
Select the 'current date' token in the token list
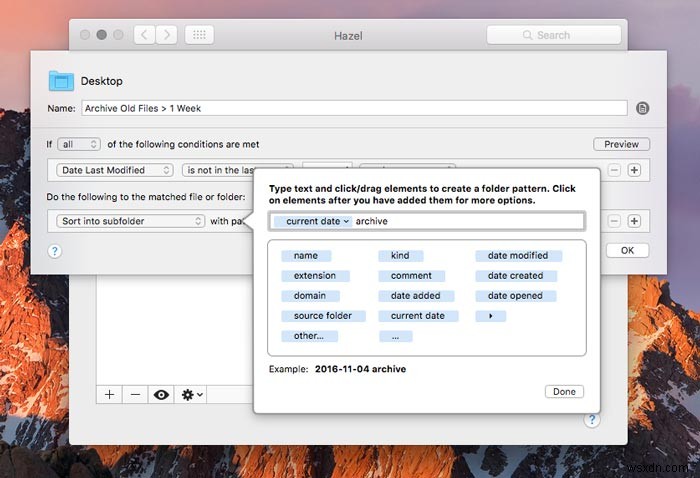click(x=418, y=316)
